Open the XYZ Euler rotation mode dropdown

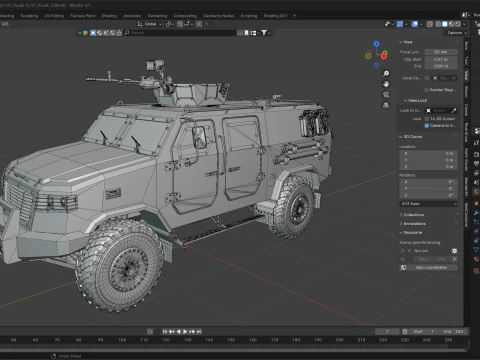click(x=429, y=204)
